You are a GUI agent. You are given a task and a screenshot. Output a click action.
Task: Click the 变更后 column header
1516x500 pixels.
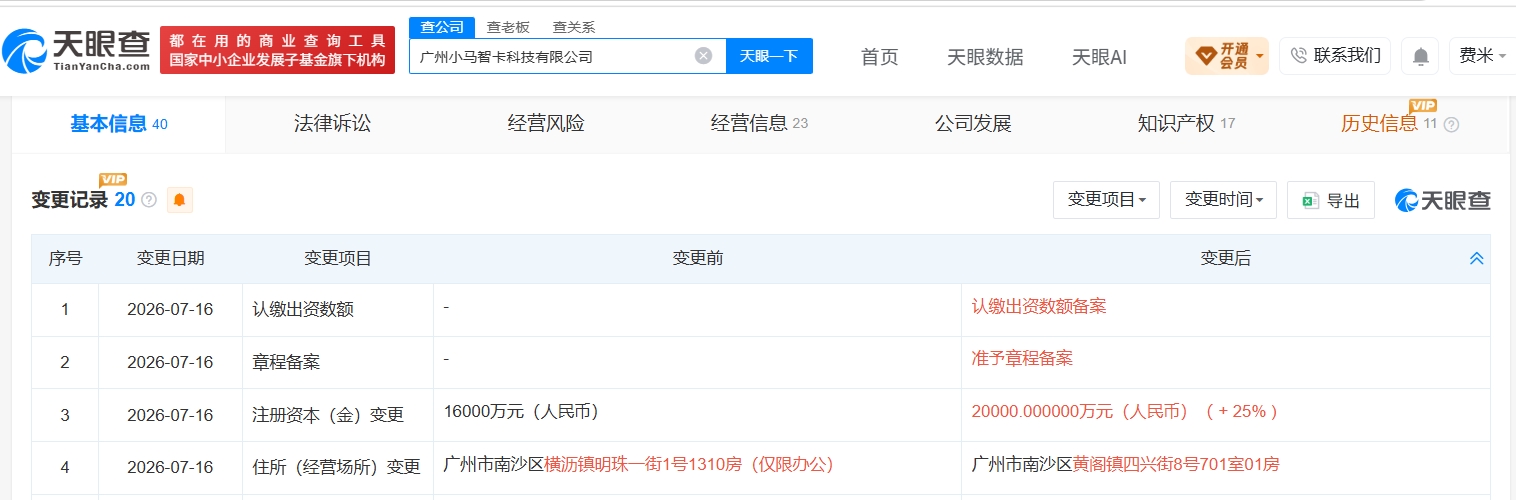(x=1226, y=259)
